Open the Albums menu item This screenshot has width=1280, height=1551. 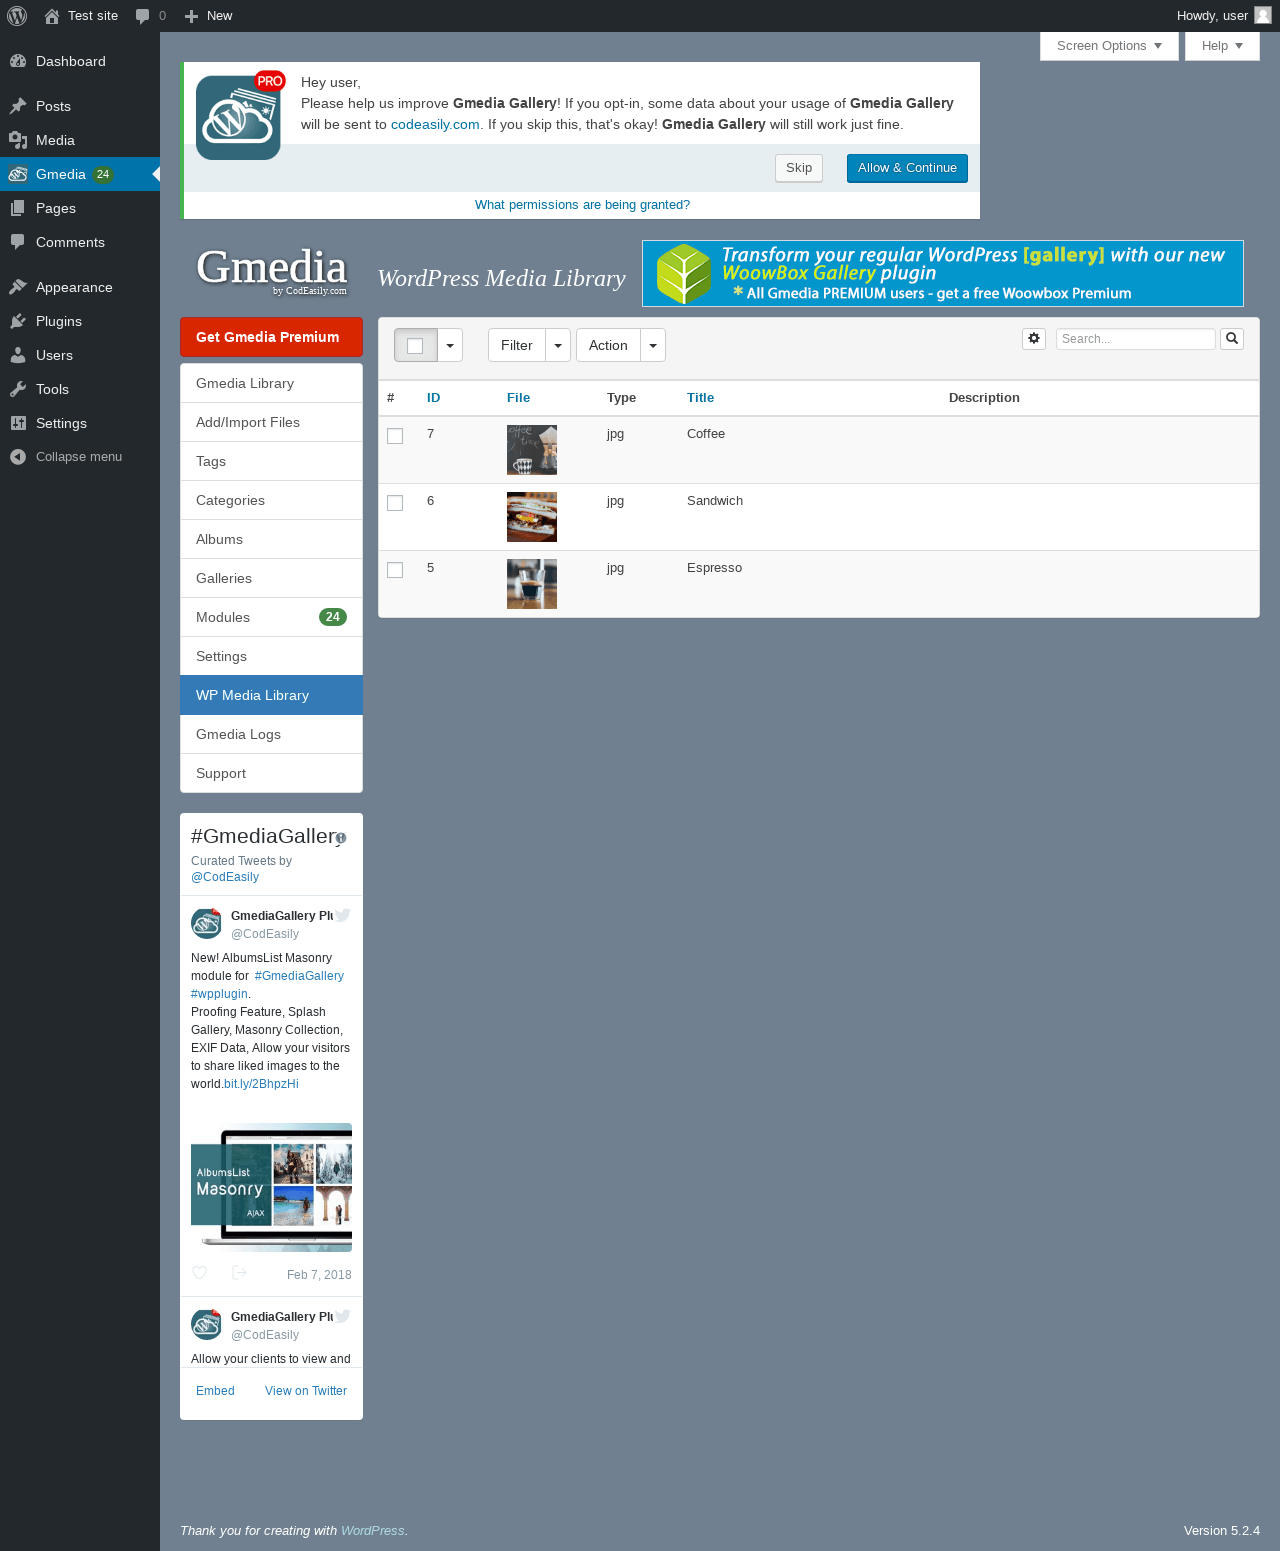click(x=271, y=539)
